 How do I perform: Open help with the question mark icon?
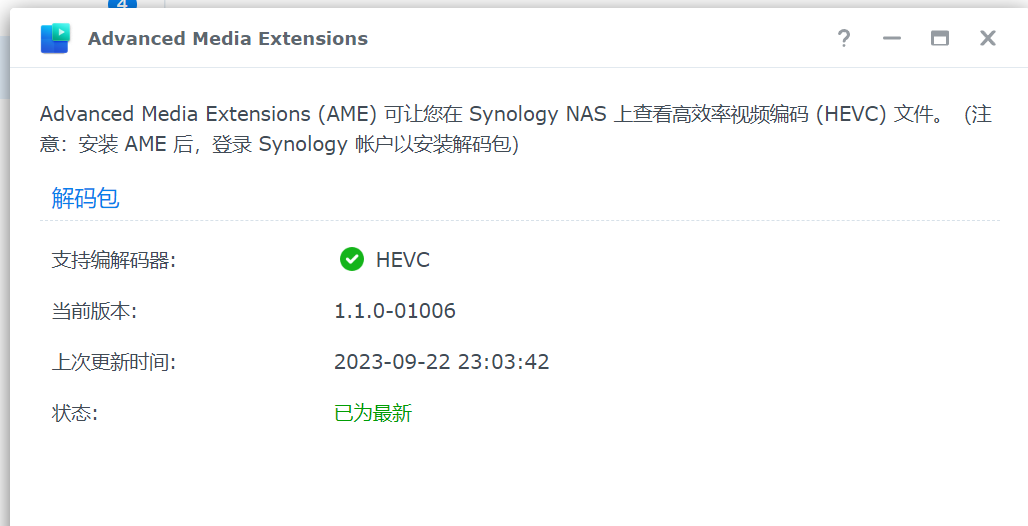(x=844, y=38)
